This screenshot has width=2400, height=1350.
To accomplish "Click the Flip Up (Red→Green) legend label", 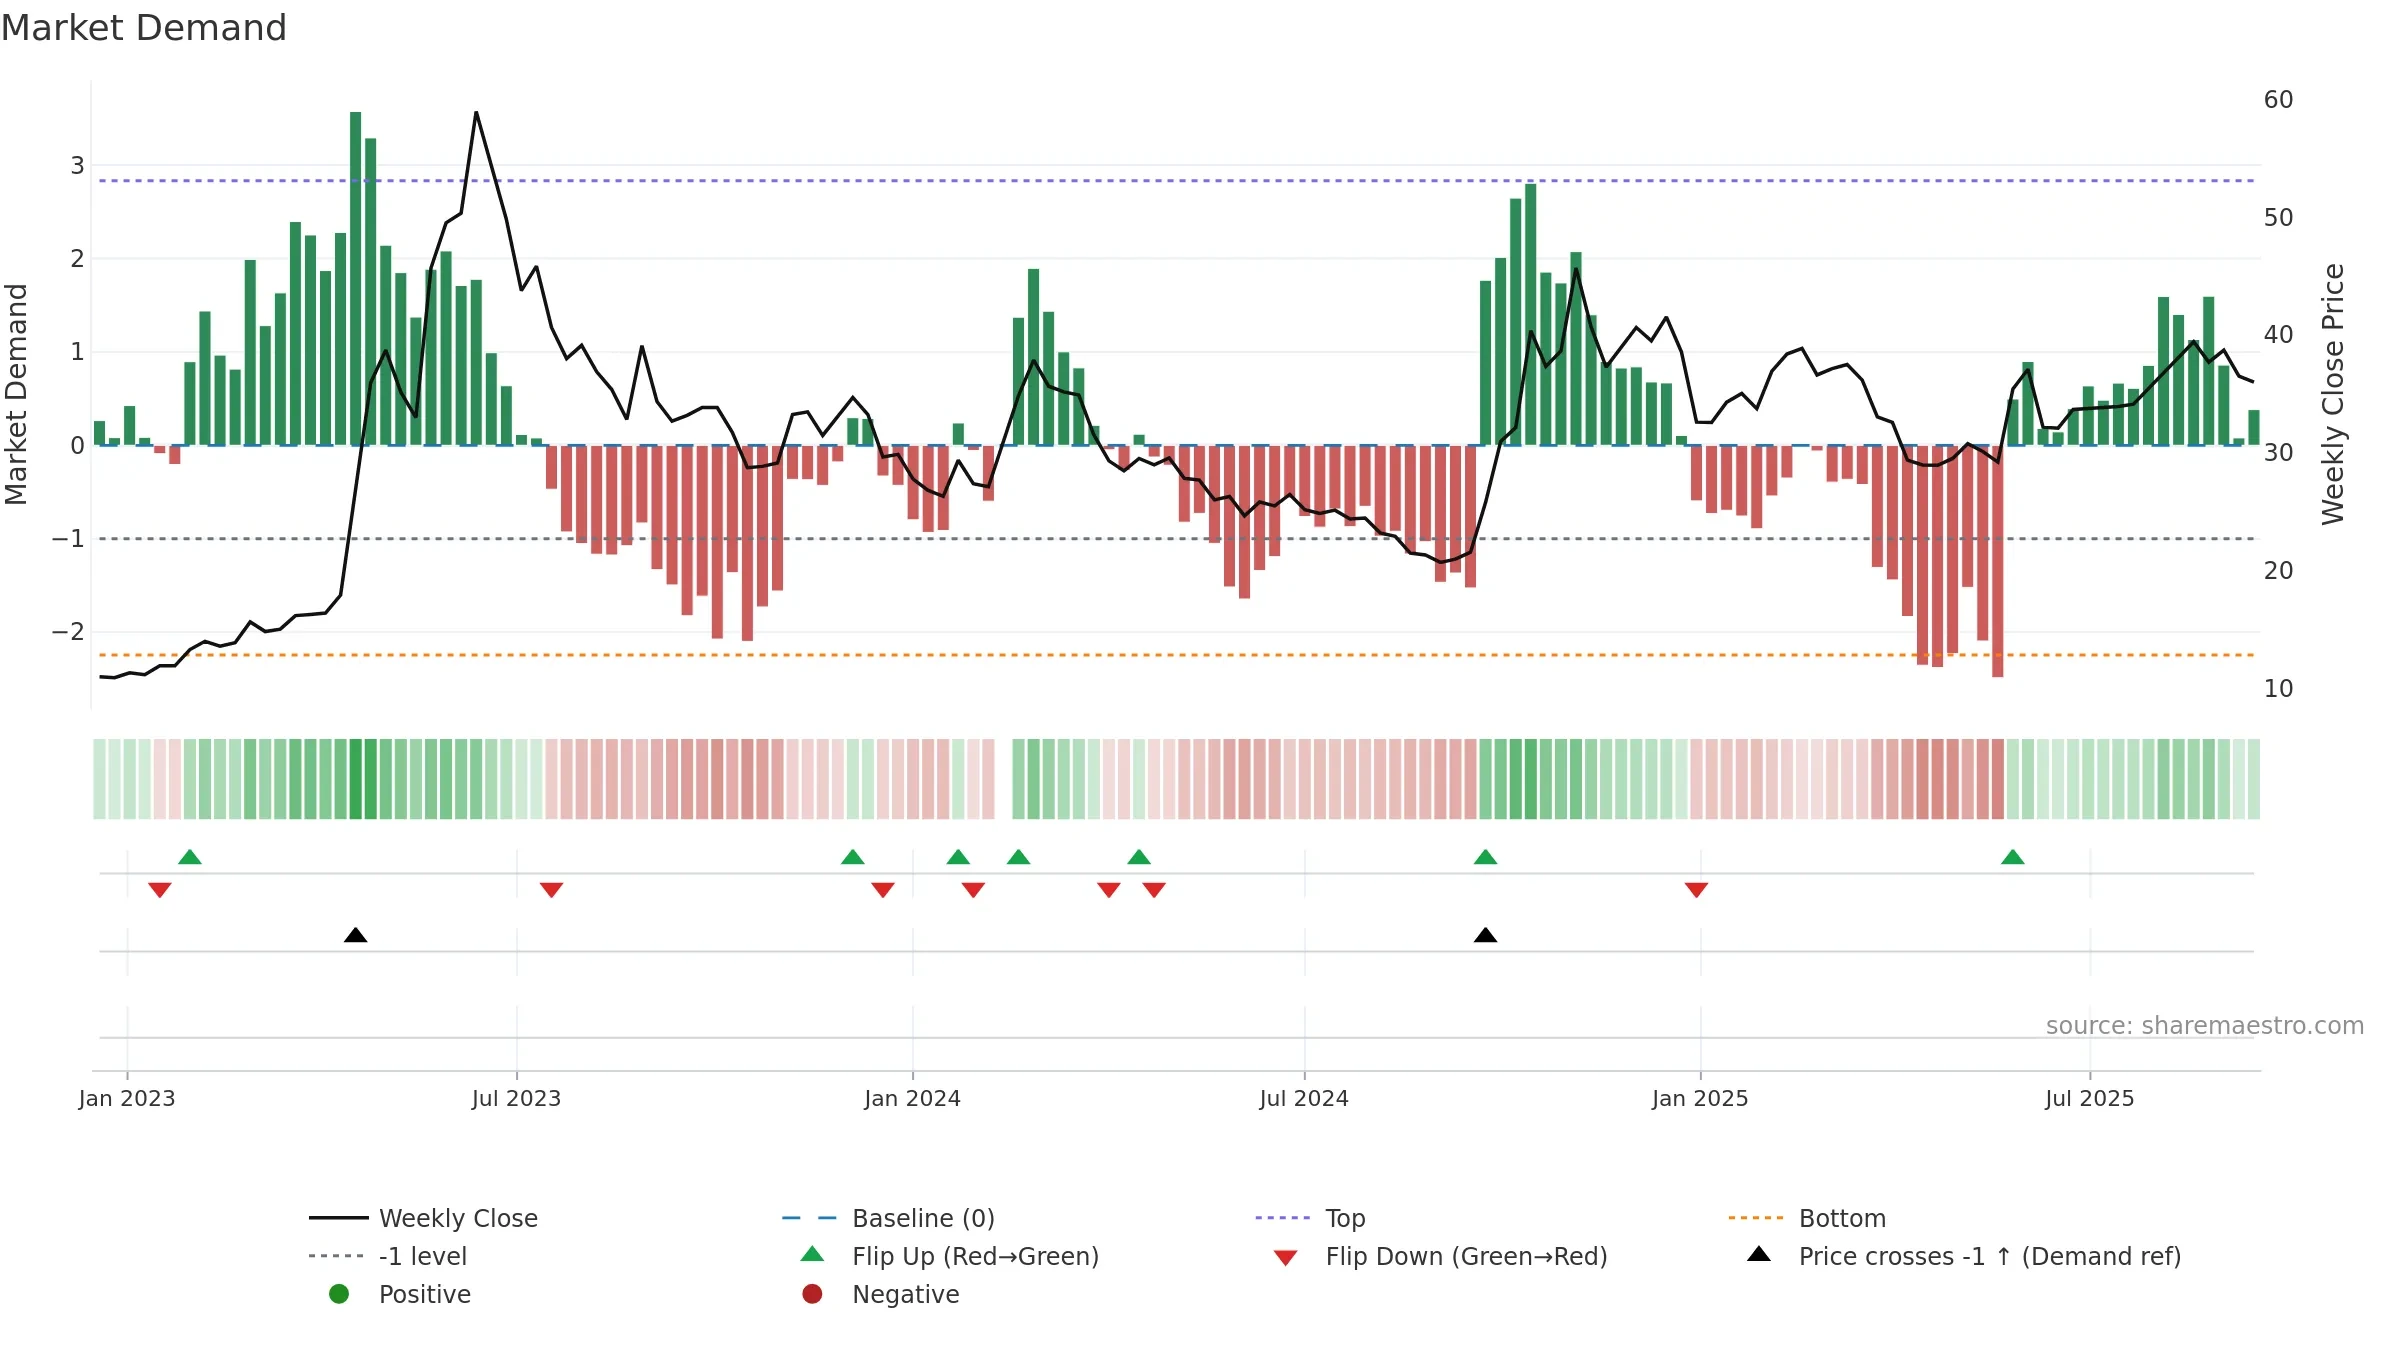I will (976, 1257).
